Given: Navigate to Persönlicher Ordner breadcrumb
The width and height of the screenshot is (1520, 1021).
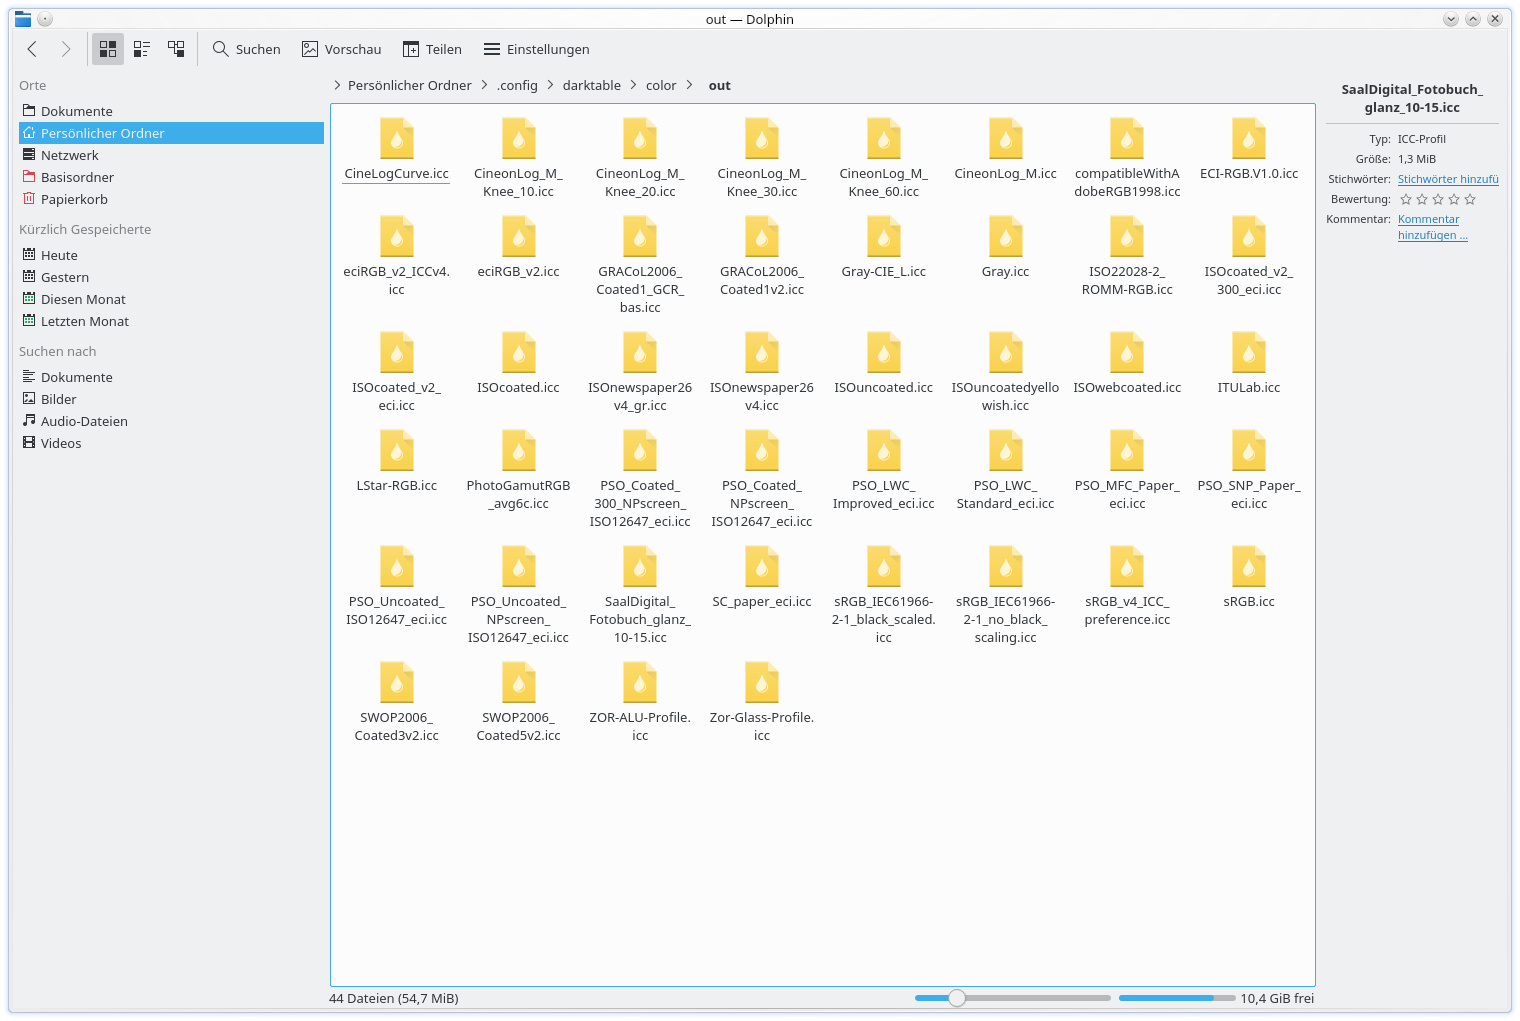Looking at the screenshot, I should [410, 85].
